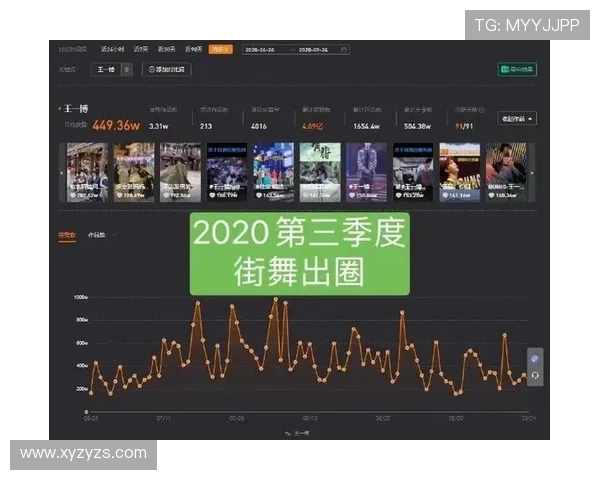Select the 近90天 time range
600x480 pixels.
point(193,49)
